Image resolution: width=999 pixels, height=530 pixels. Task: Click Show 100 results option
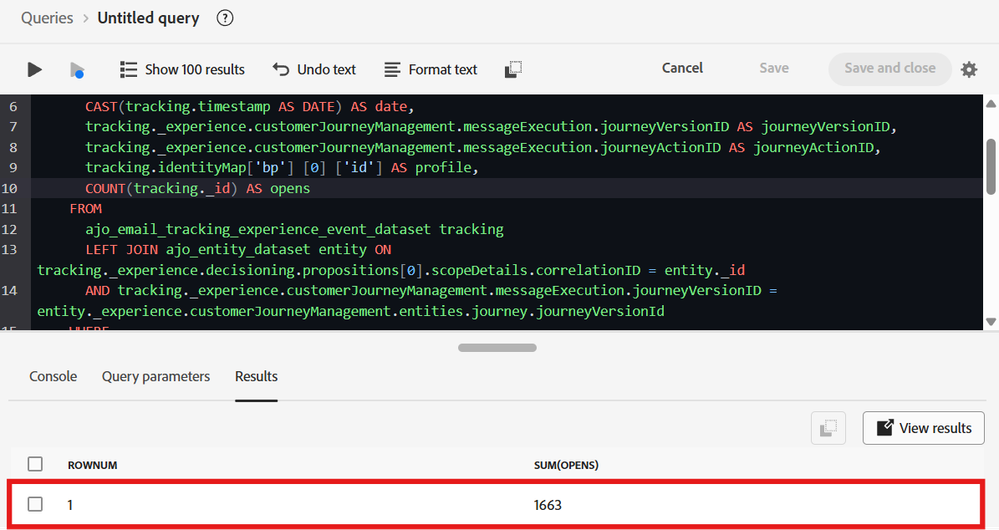[182, 69]
